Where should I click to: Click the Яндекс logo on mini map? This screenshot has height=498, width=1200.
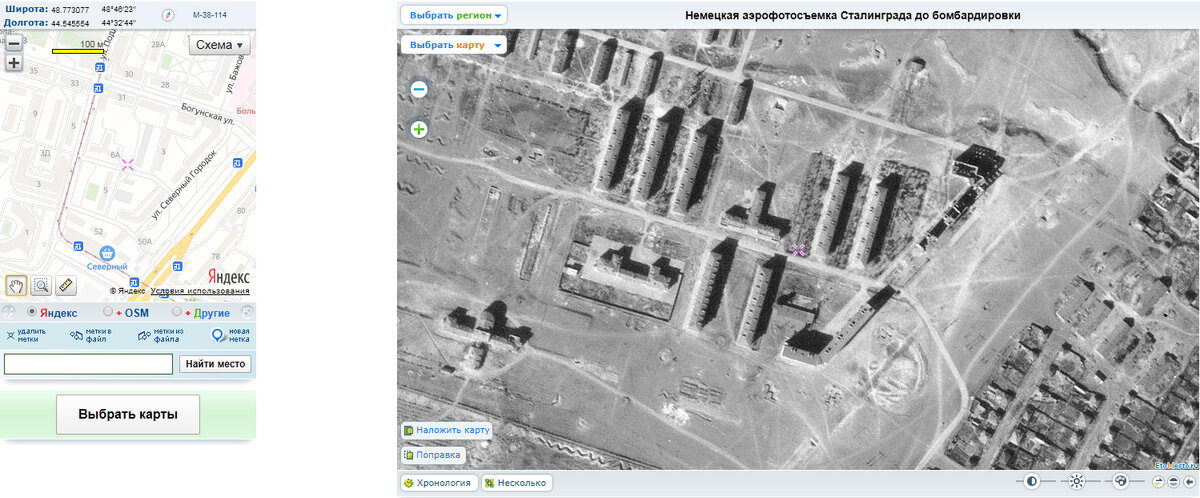click(229, 276)
